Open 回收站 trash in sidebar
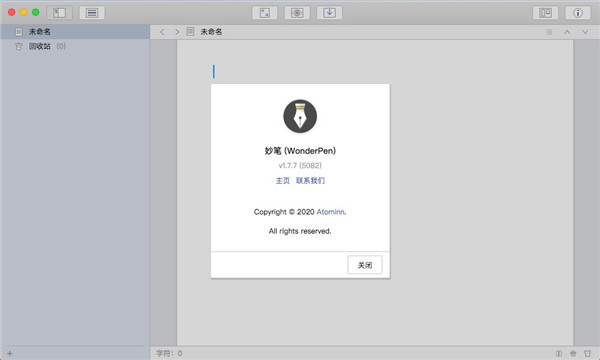The image size is (600, 360). click(x=75, y=46)
